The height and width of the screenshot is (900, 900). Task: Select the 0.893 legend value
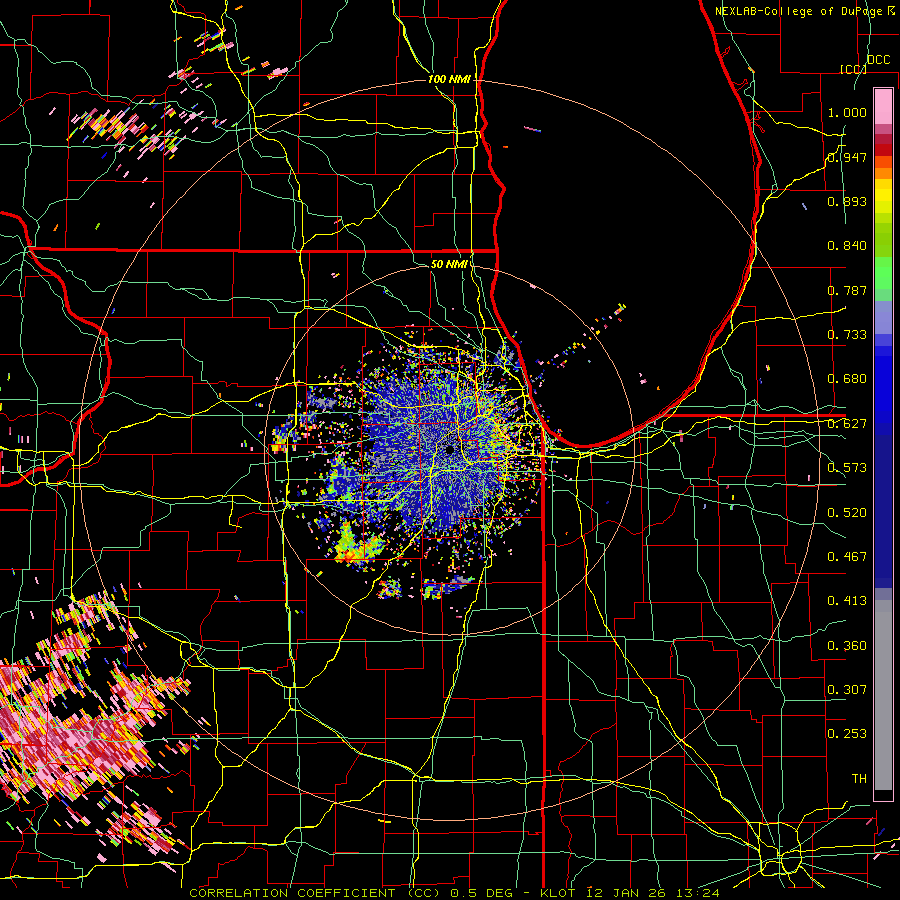847,201
